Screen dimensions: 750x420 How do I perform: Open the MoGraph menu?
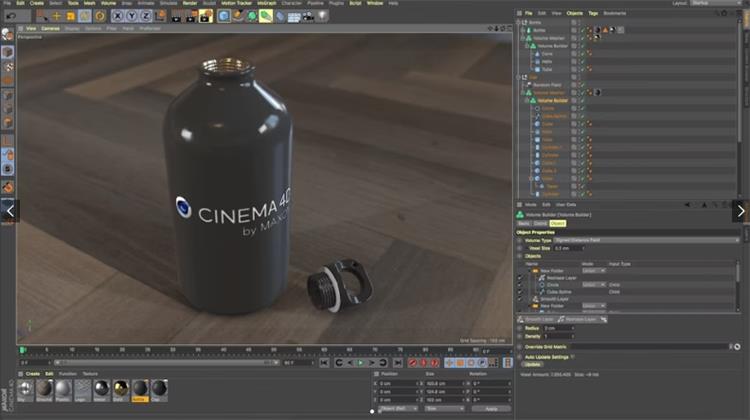coord(265,4)
